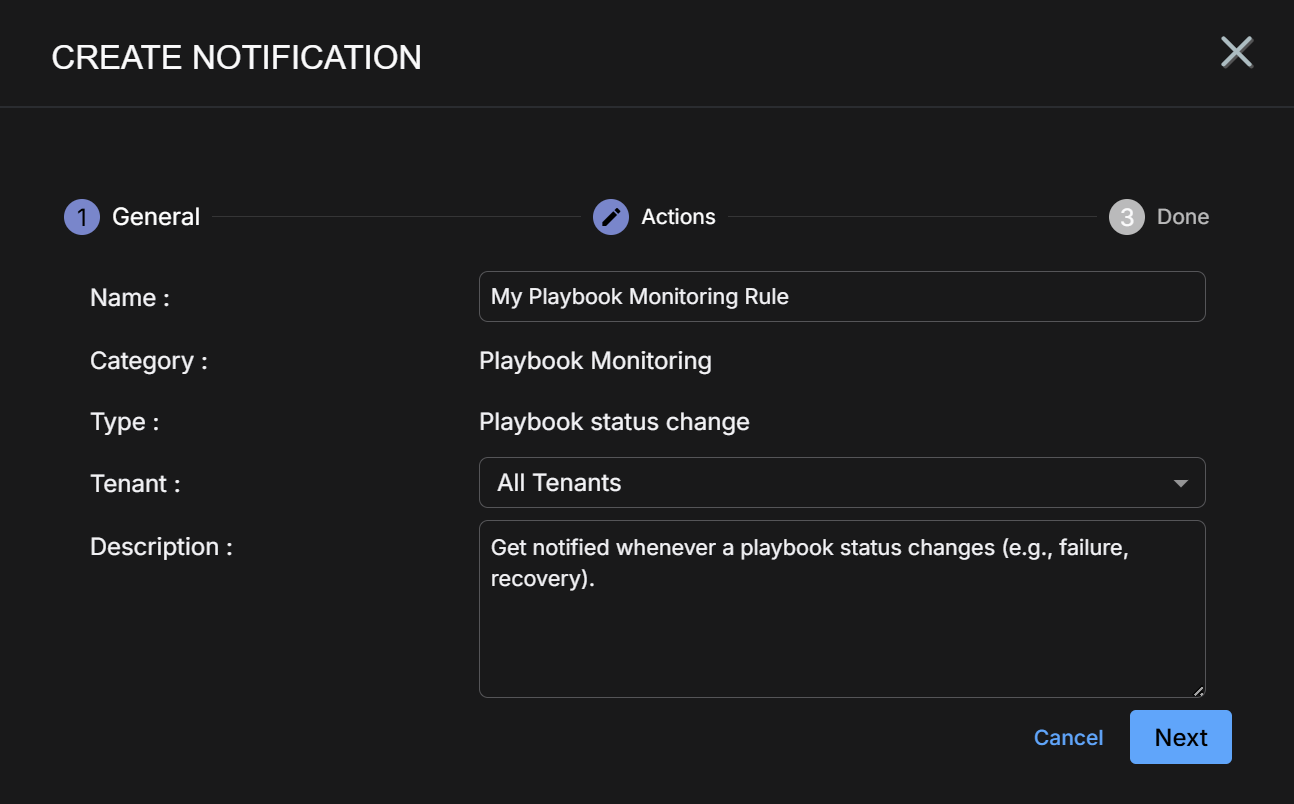1294x804 pixels.
Task: Click the Tenant field label
Action: click(x=135, y=484)
